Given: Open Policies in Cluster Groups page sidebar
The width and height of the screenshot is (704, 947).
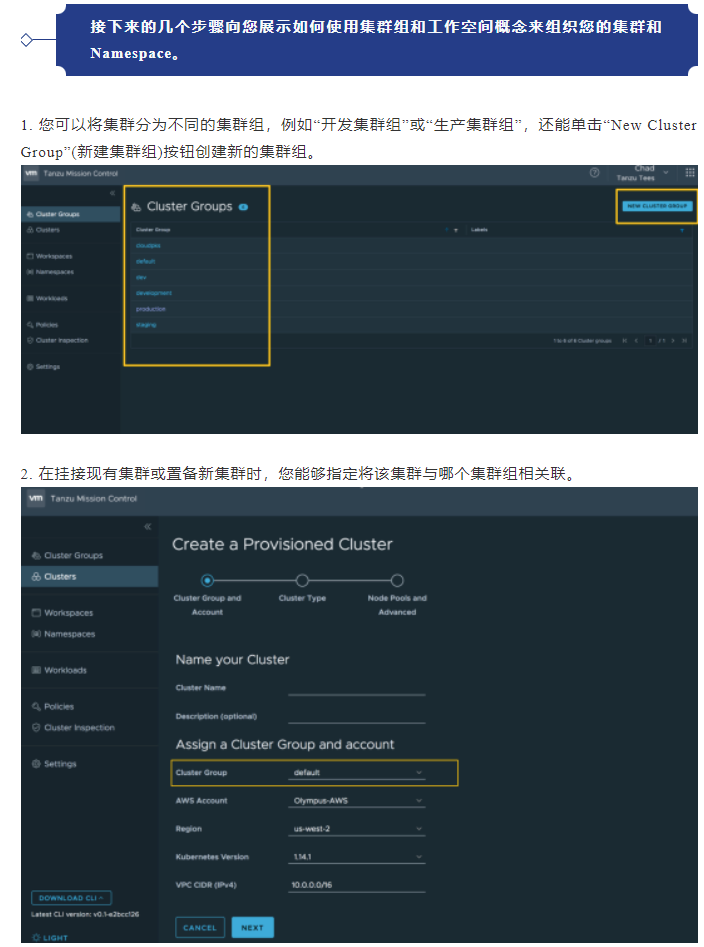Looking at the screenshot, I should click(42, 325).
